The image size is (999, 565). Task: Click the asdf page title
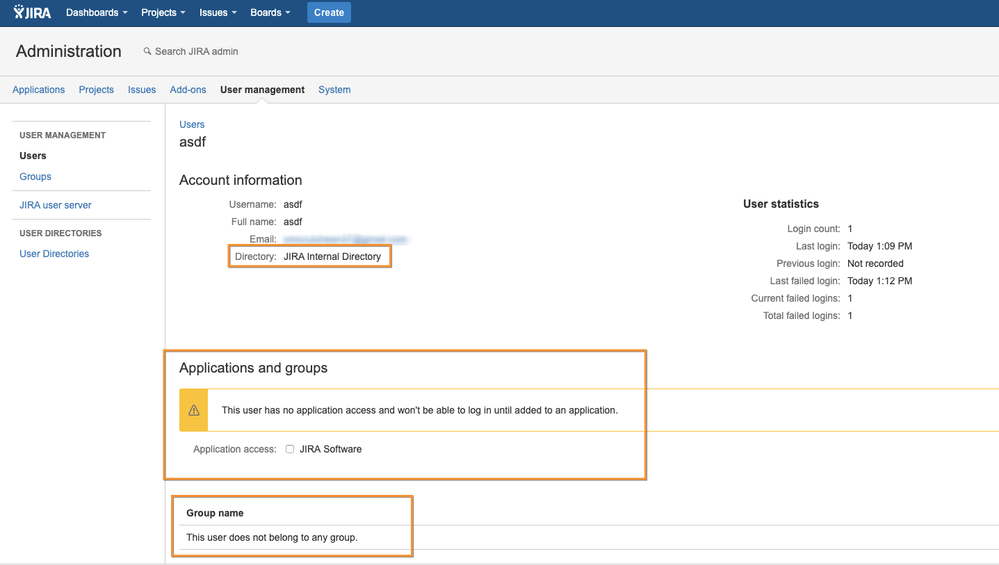tap(192, 142)
